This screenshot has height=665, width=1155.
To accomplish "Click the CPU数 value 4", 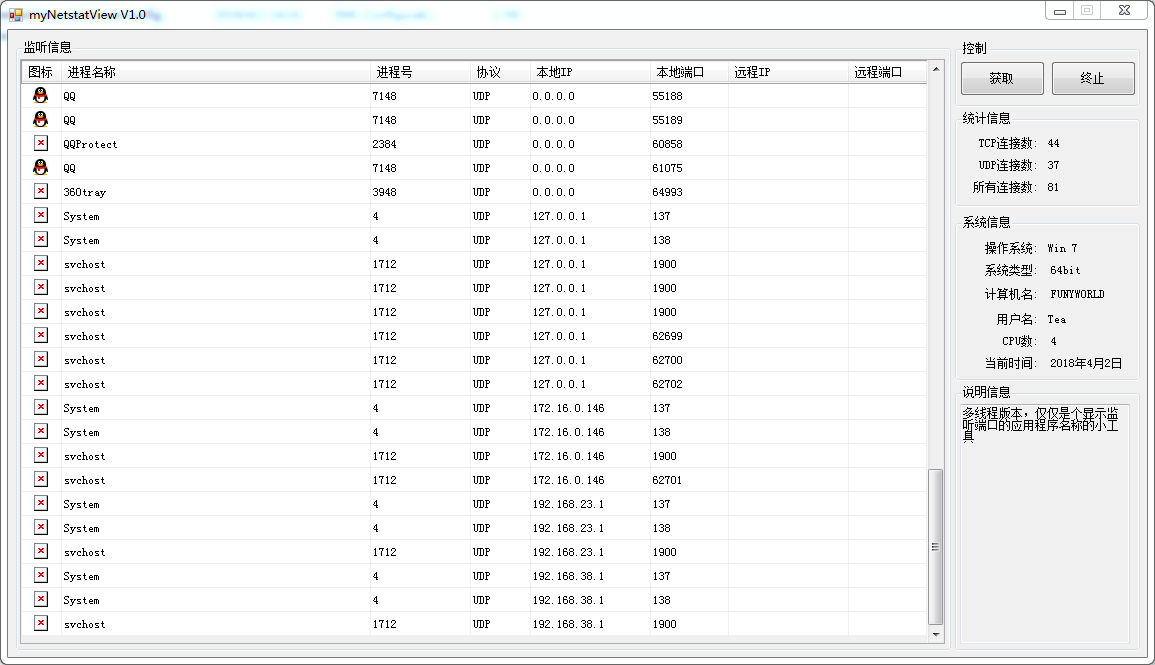I will 1053,342.
